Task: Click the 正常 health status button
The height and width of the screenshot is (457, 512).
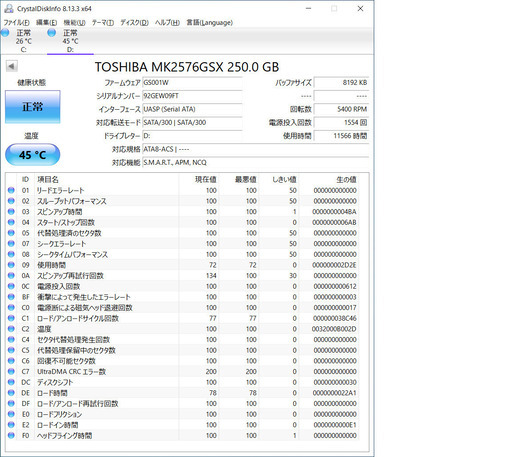Action: click(x=33, y=107)
